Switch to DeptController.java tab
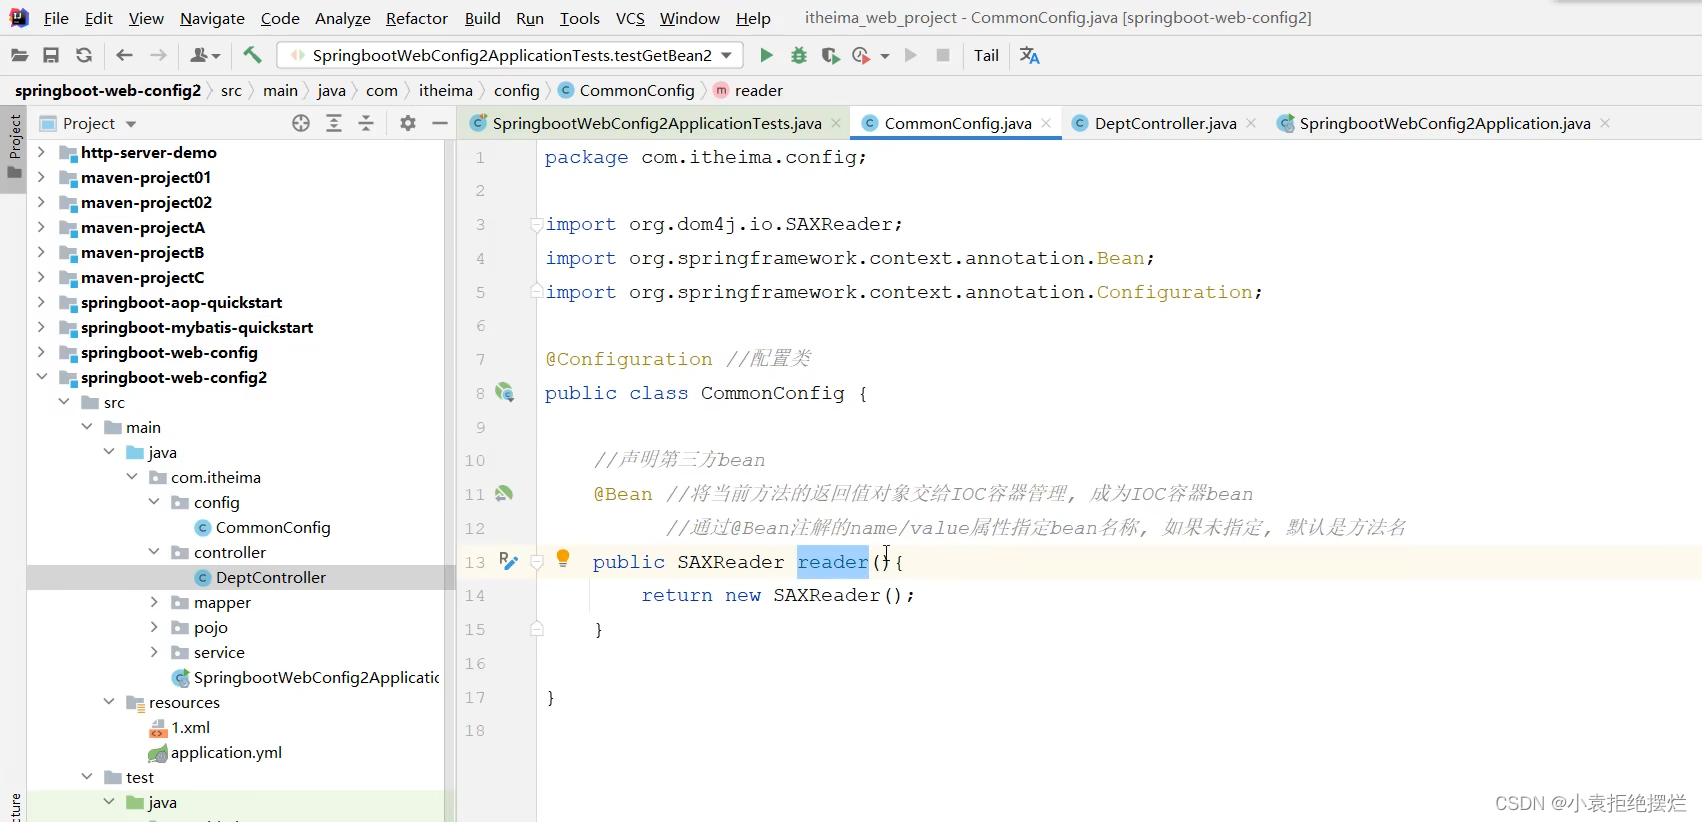This screenshot has width=1702, height=822. pos(1165,123)
